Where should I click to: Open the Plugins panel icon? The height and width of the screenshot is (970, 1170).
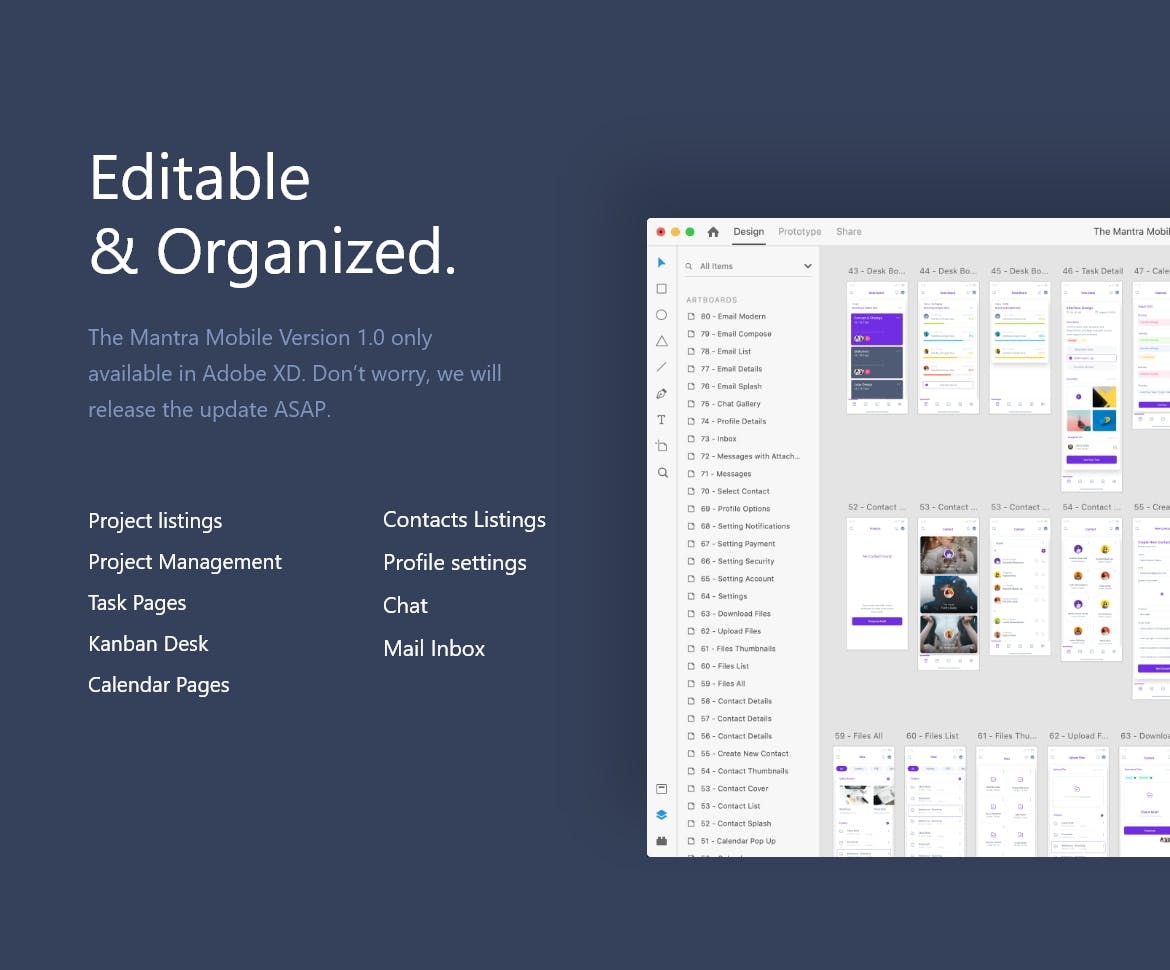[661, 841]
